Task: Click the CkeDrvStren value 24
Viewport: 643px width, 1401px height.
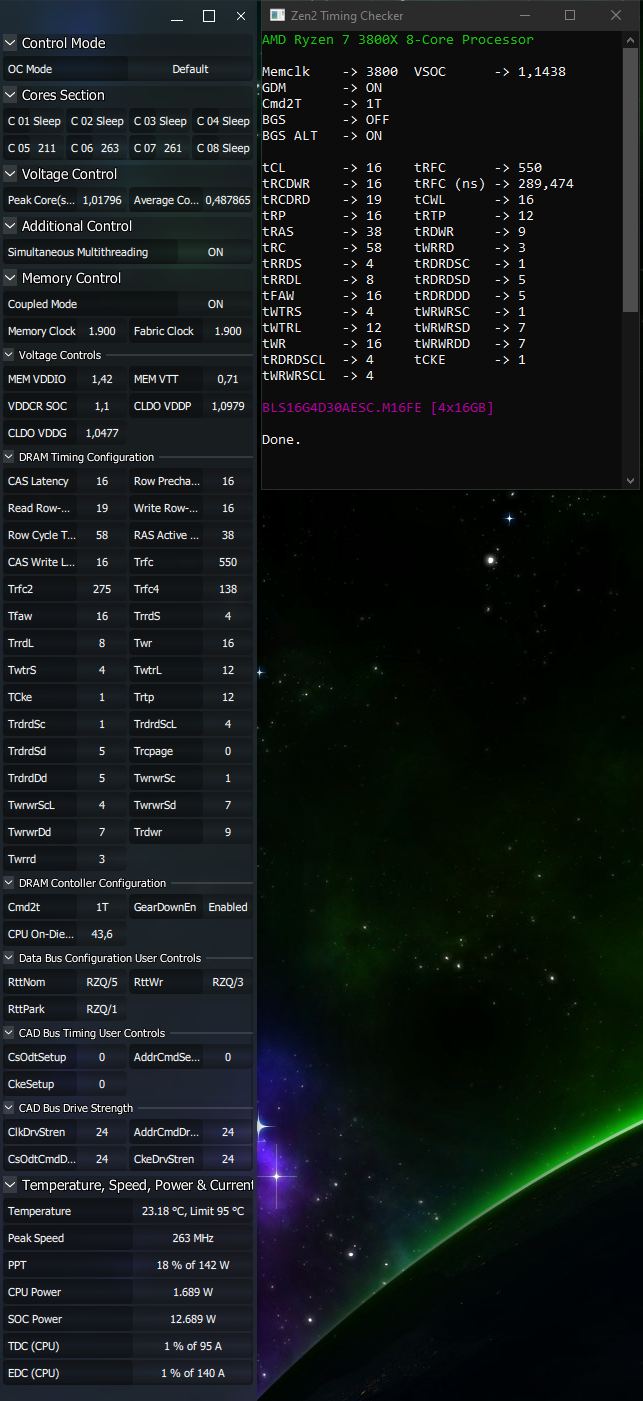Action: [228, 1159]
